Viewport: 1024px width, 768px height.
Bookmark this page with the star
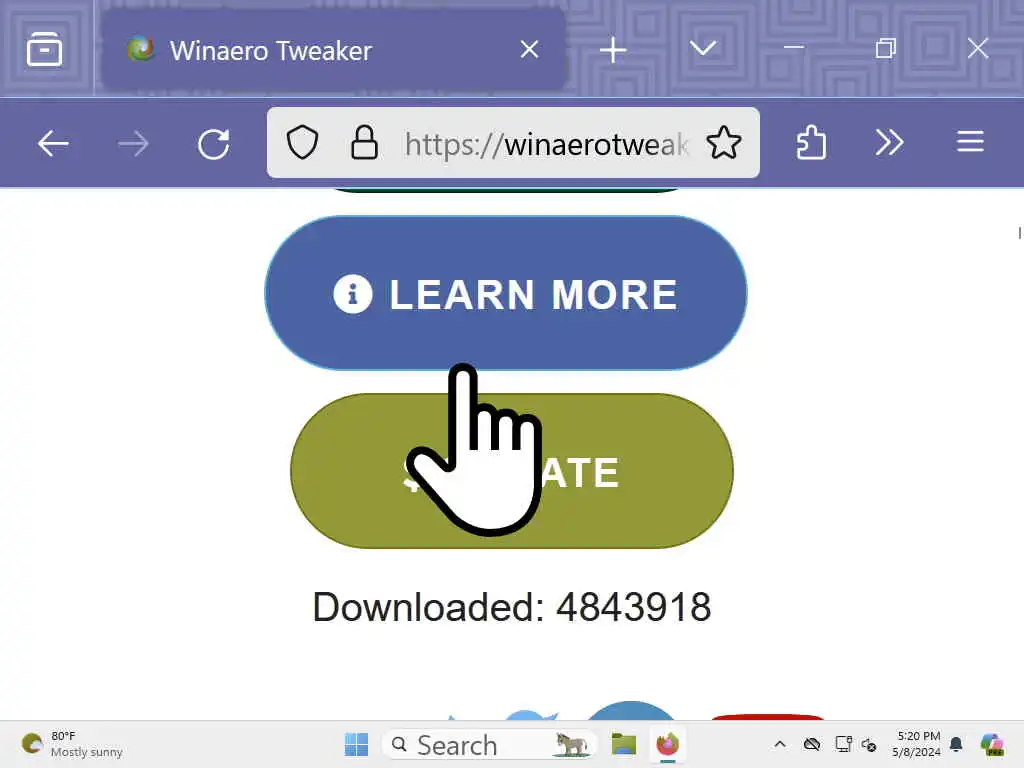coord(724,142)
